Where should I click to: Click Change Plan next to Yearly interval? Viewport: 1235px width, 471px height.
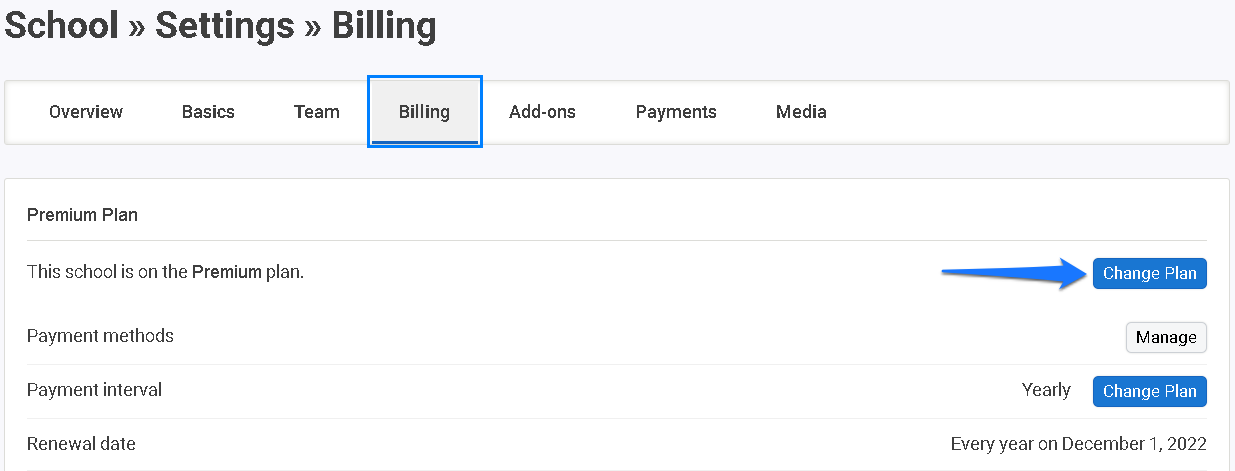click(x=1149, y=391)
